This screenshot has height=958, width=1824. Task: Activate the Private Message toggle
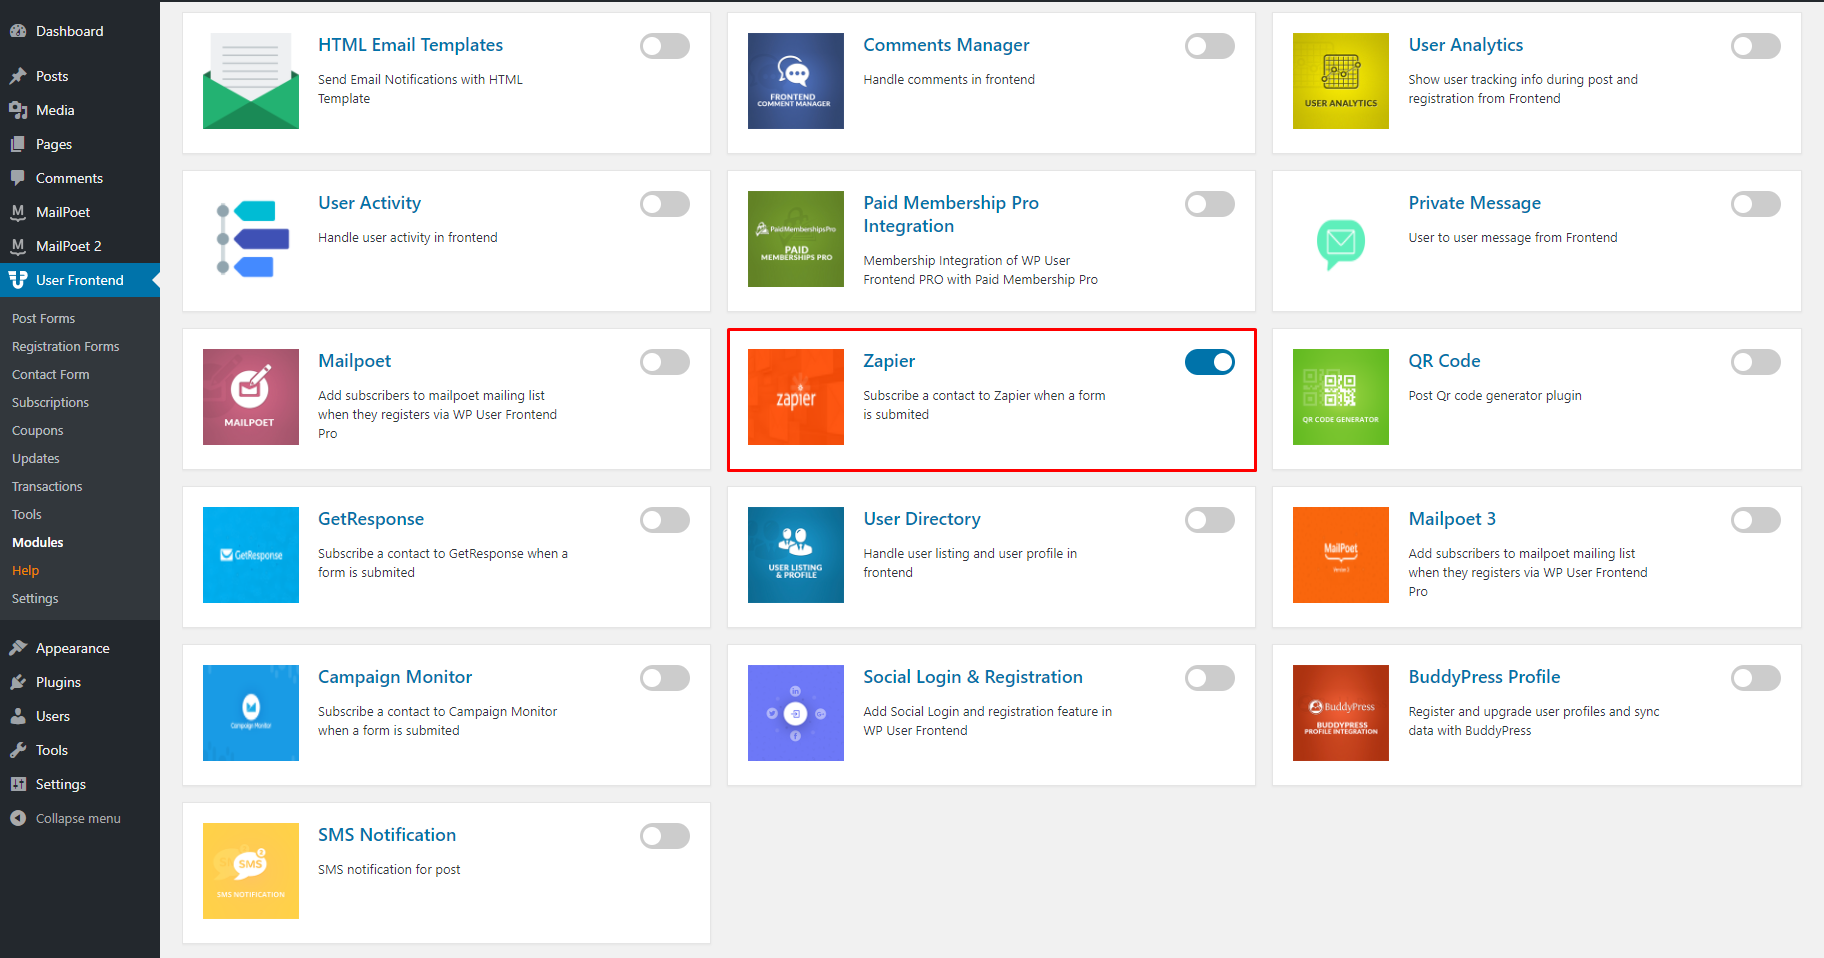coord(1755,204)
